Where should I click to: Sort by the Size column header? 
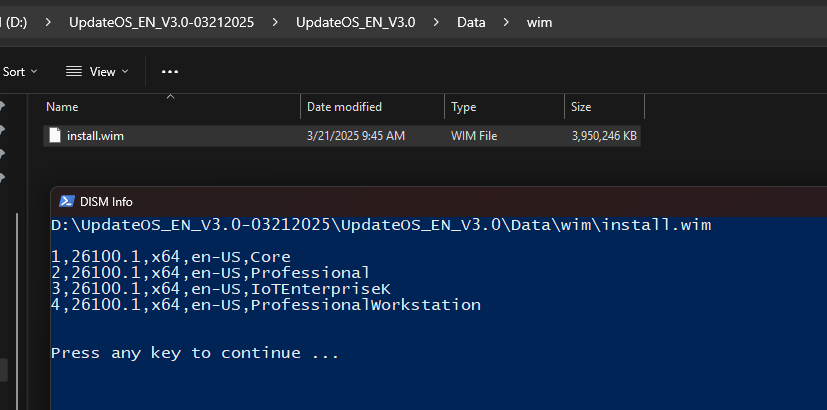pyautogui.click(x=604, y=107)
